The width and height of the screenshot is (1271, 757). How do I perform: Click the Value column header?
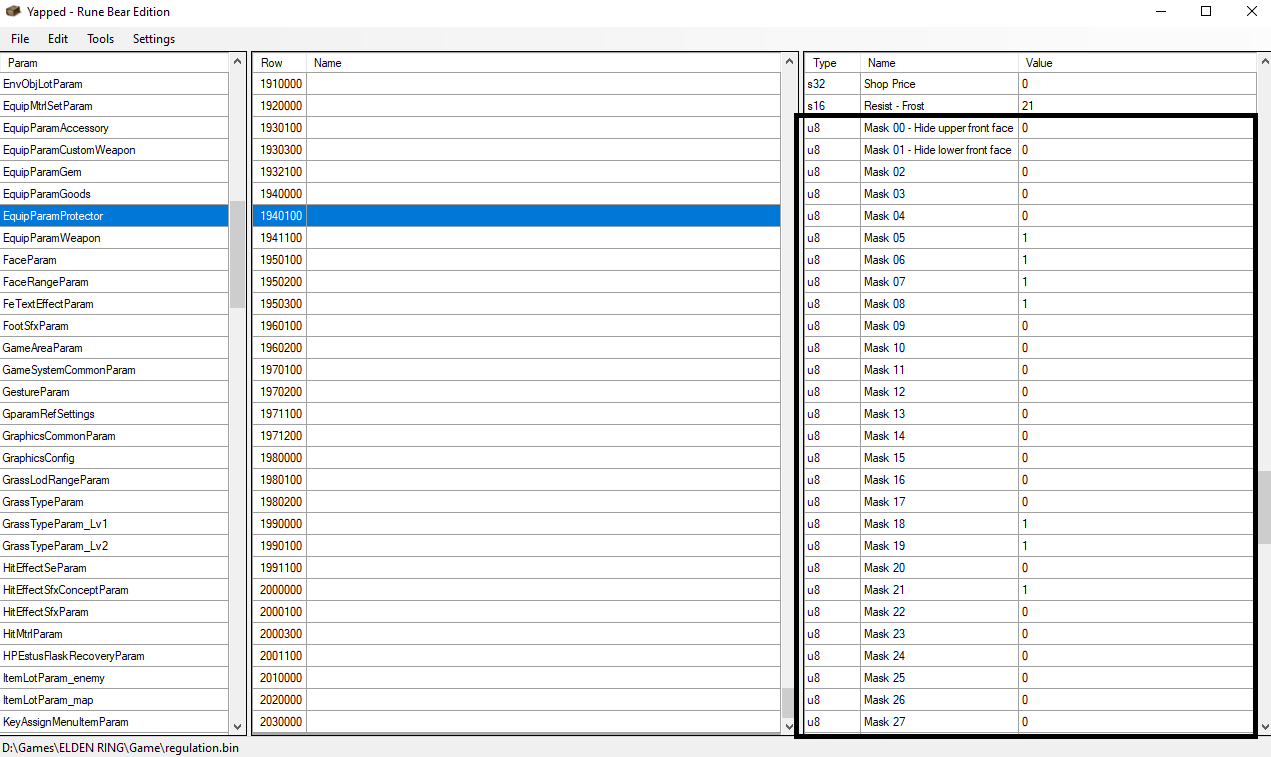click(1137, 63)
